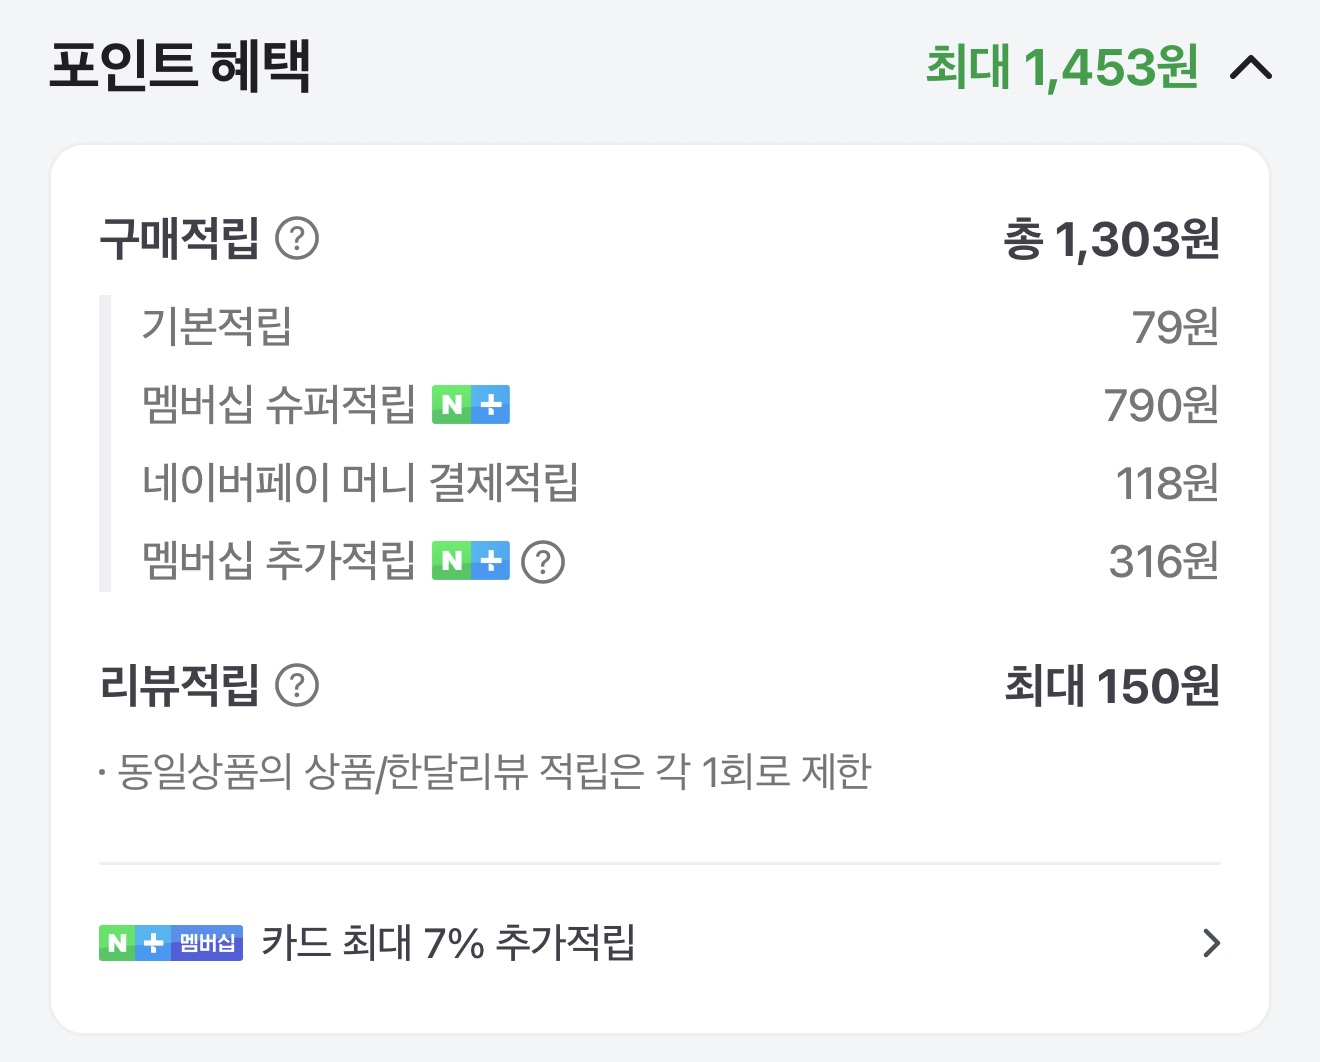
Task: Open help icon next to 구매적립
Action: pos(297,239)
